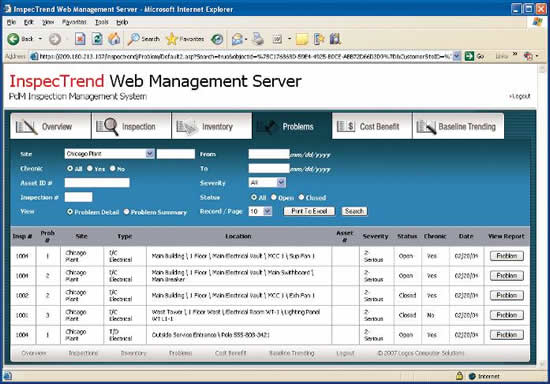The height and width of the screenshot is (384, 550).
Task: Click the Print To Excel button
Action: click(x=309, y=211)
